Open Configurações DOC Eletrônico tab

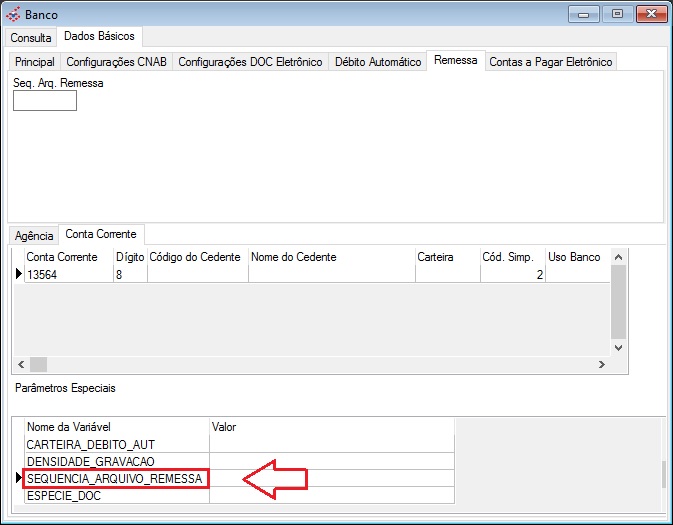coord(250,62)
